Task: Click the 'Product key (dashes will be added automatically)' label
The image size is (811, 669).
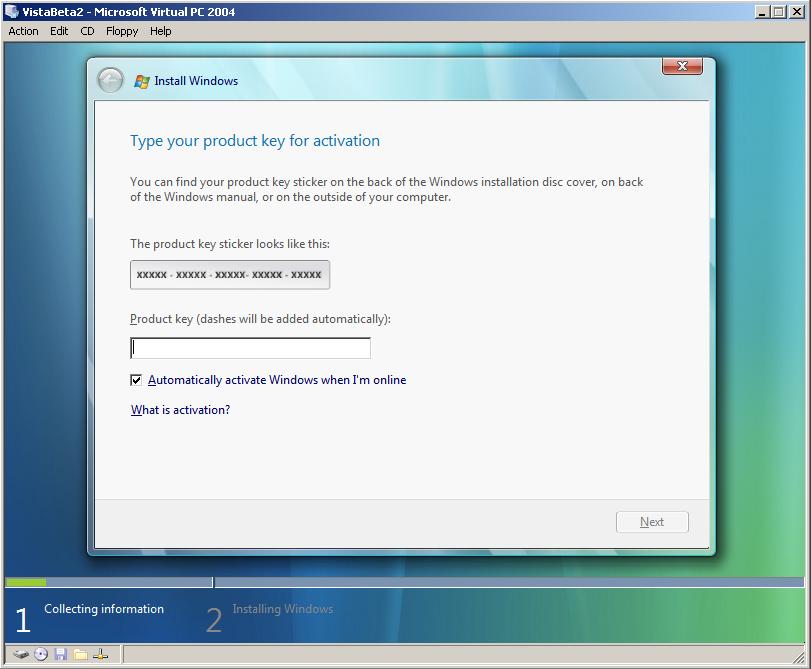Action: pyautogui.click(x=260, y=319)
